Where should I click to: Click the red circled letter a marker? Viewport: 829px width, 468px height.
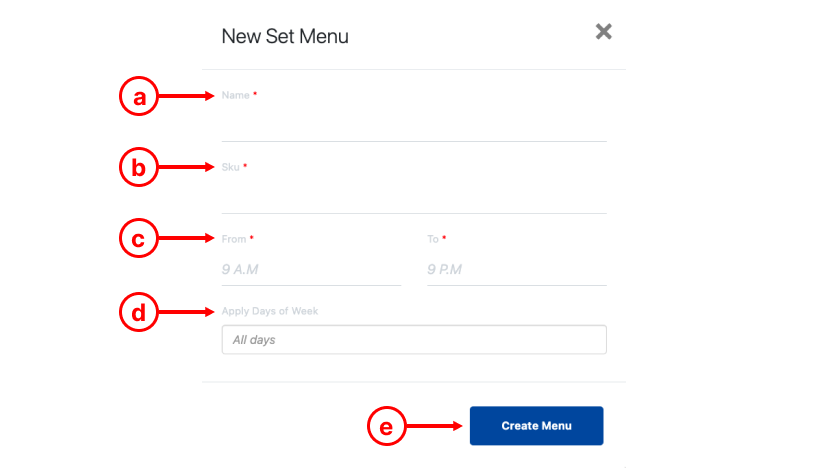(139, 97)
